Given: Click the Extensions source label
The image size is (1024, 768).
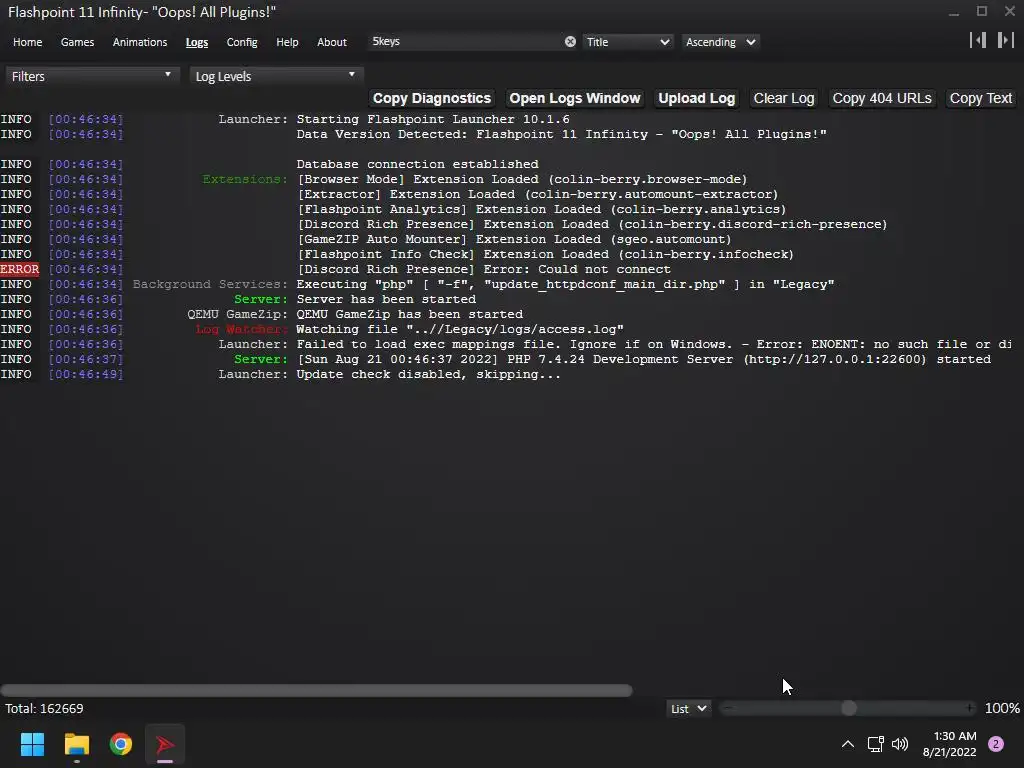Looking at the screenshot, I should pyautogui.click(x=244, y=179).
